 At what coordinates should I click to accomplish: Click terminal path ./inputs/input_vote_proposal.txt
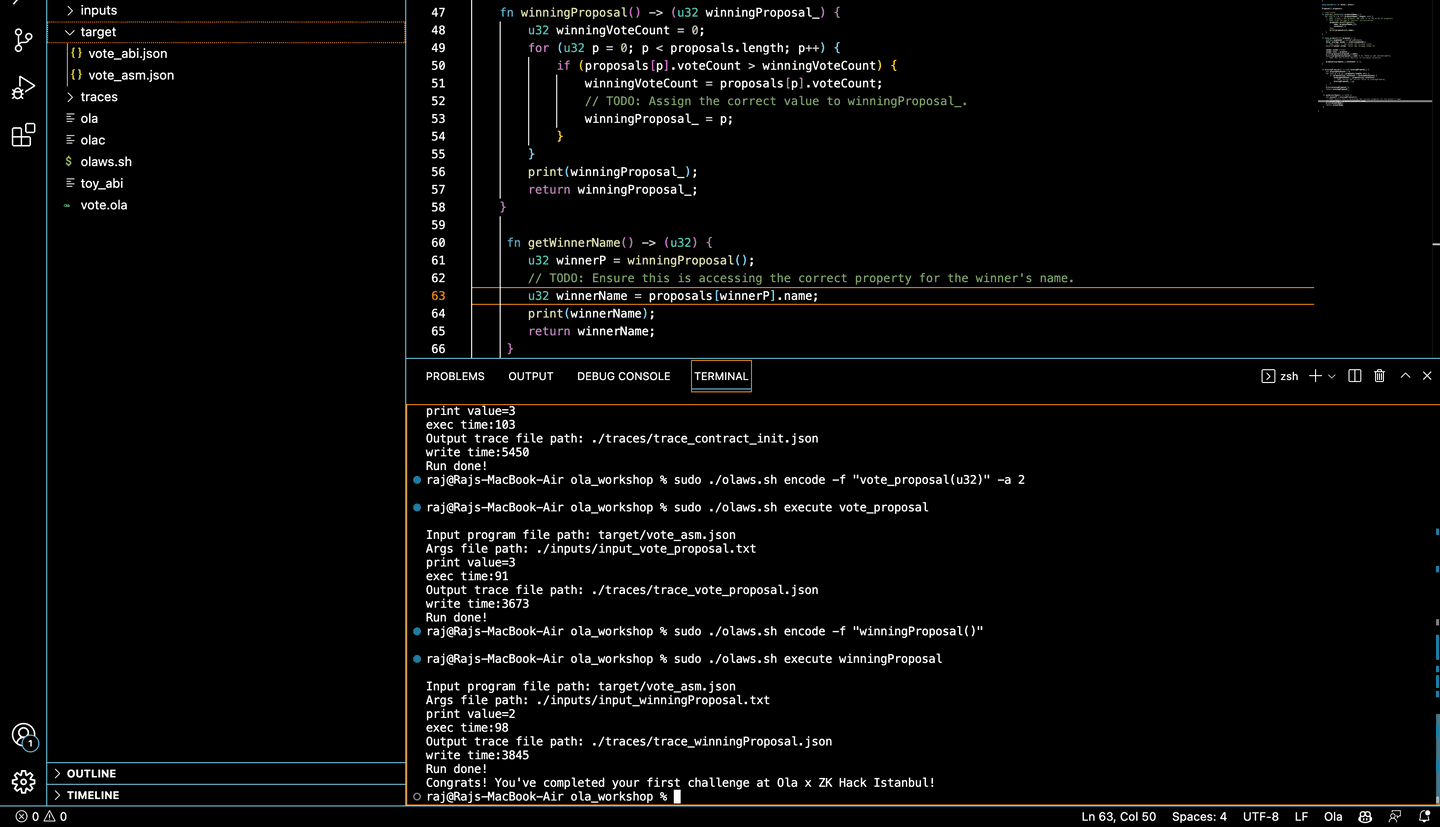[646, 549]
